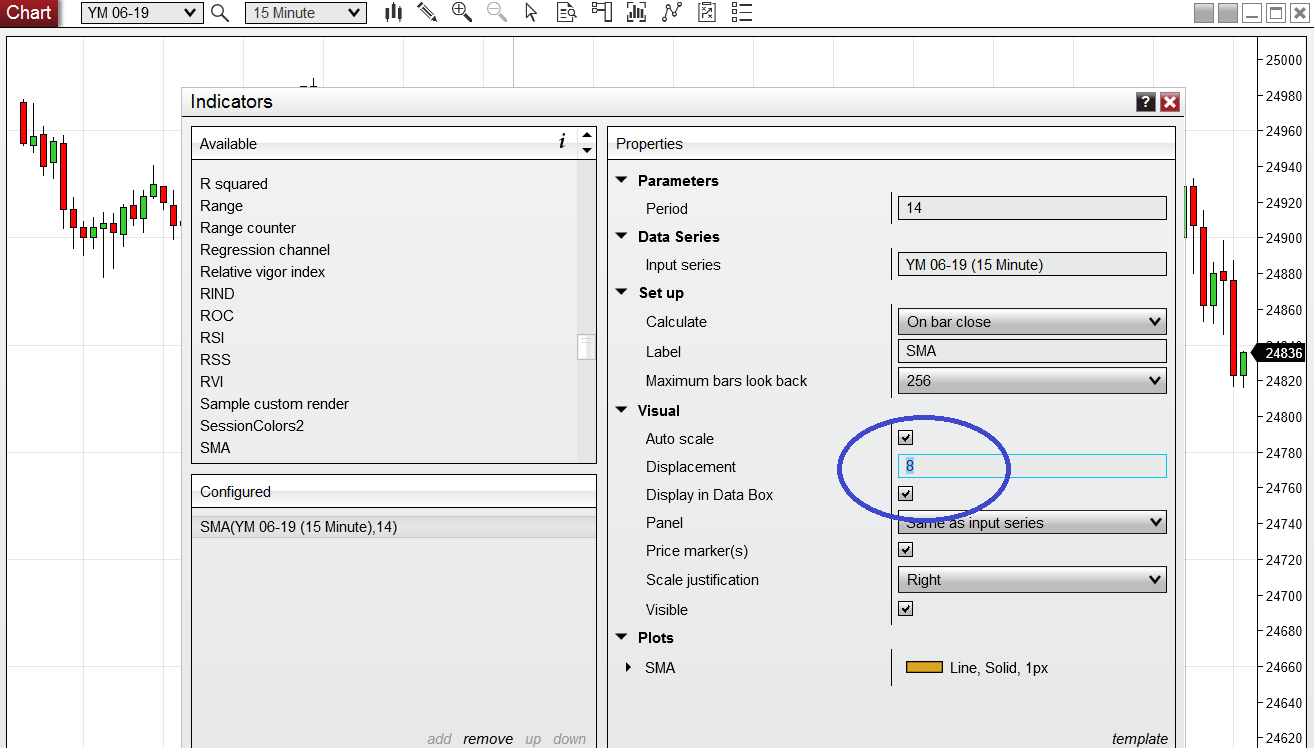Select R squared in Available list

point(234,184)
